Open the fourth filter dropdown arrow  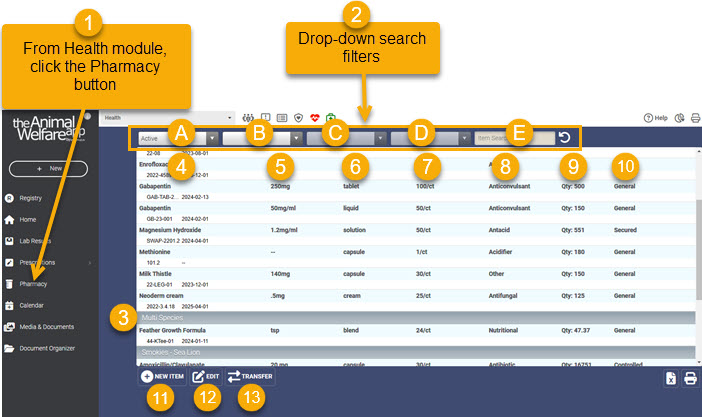pyautogui.click(x=464, y=138)
